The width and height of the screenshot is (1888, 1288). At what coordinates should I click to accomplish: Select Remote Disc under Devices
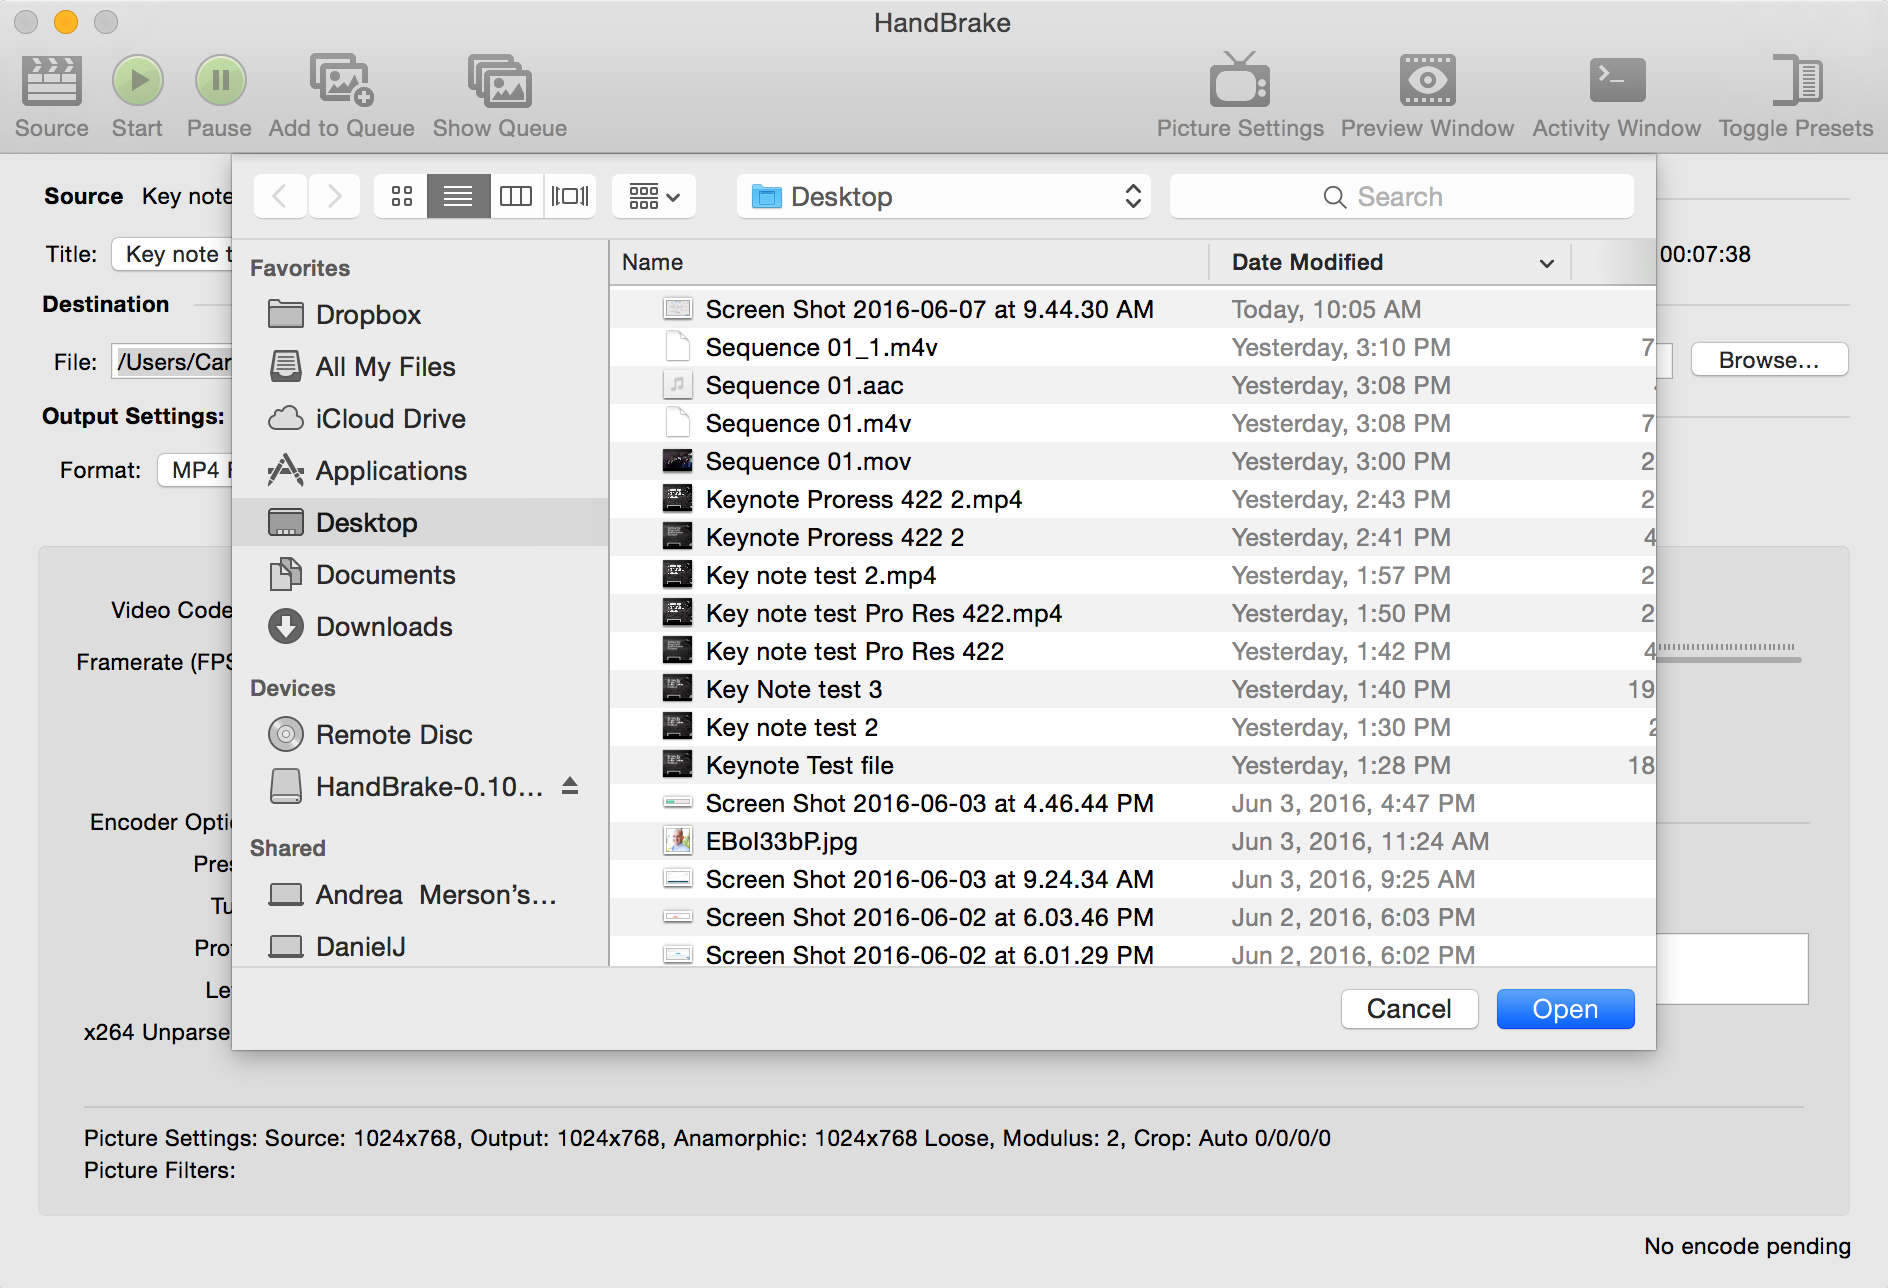[420, 735]
